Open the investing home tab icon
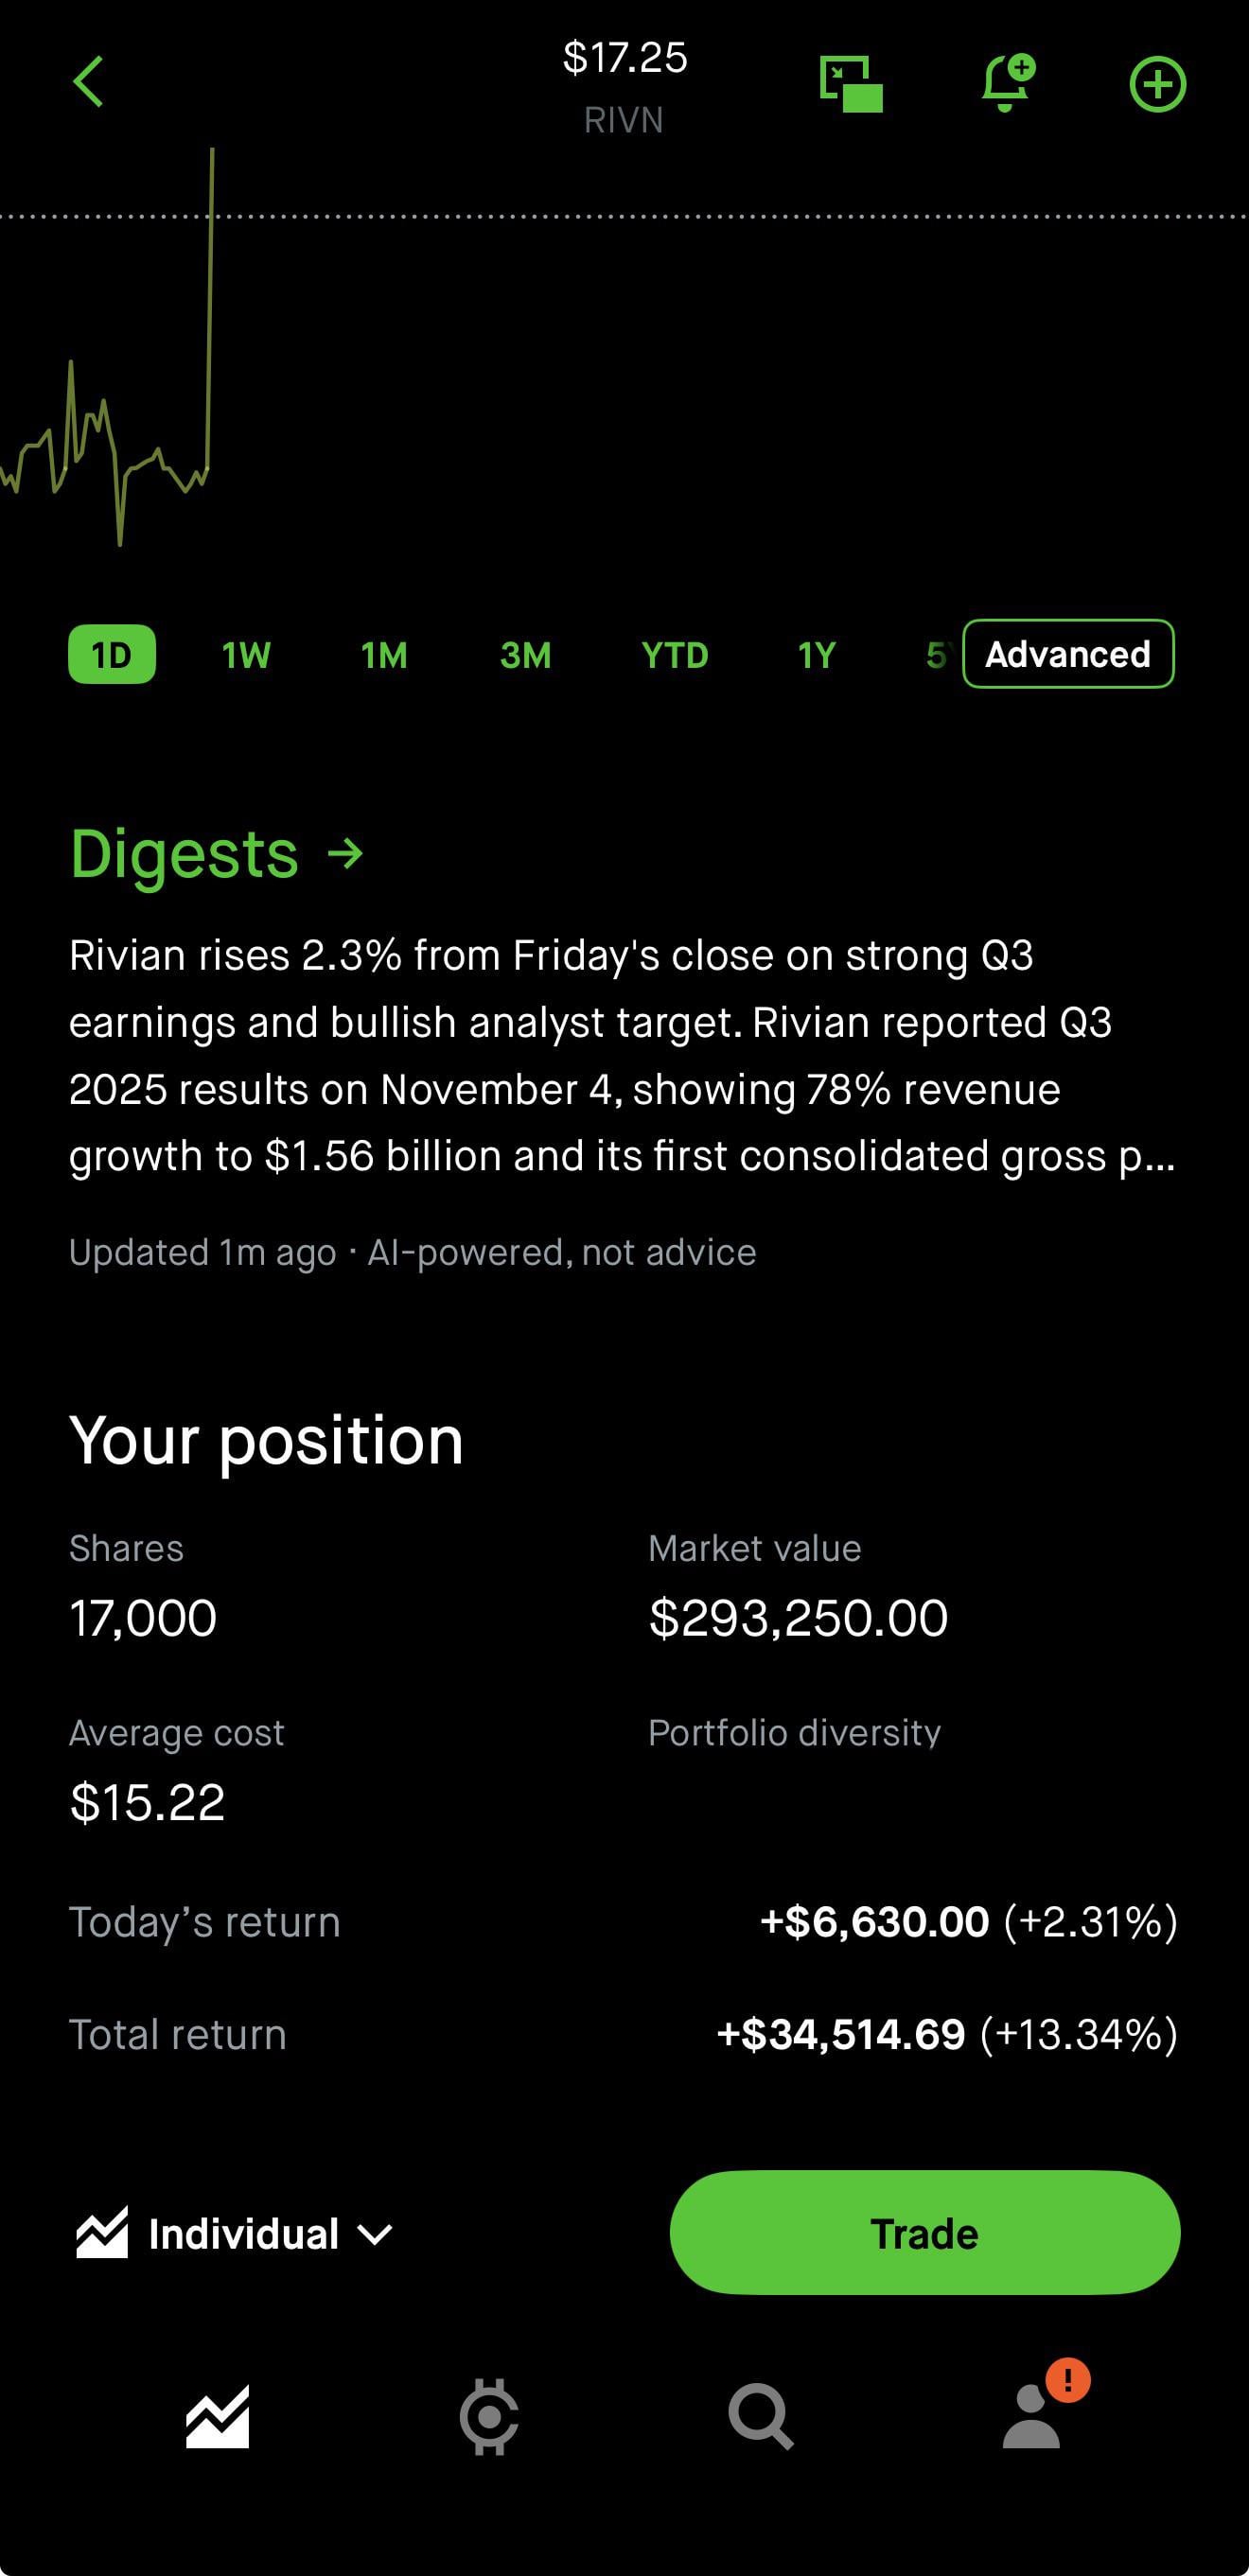This screenshot has height=2576, width=1249. point(217,2416)
